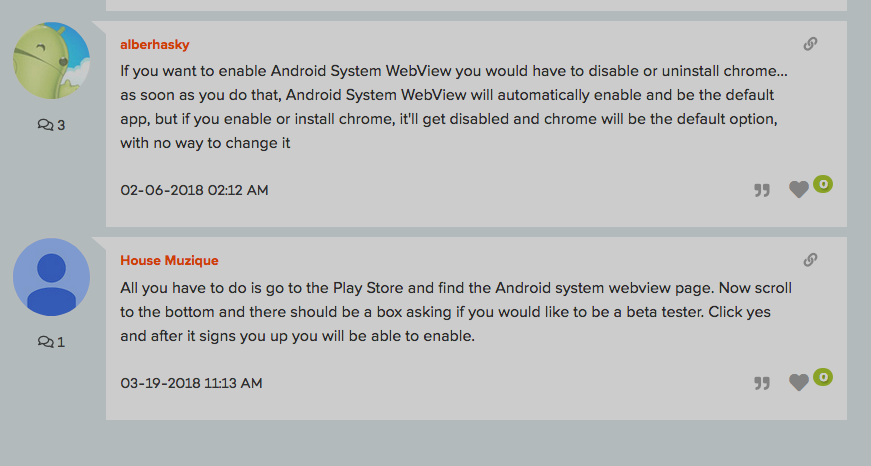This screenshot has width=871, height=466.
Task: Like alberhasky's post with heart icon
Action: tap(799, 190)
